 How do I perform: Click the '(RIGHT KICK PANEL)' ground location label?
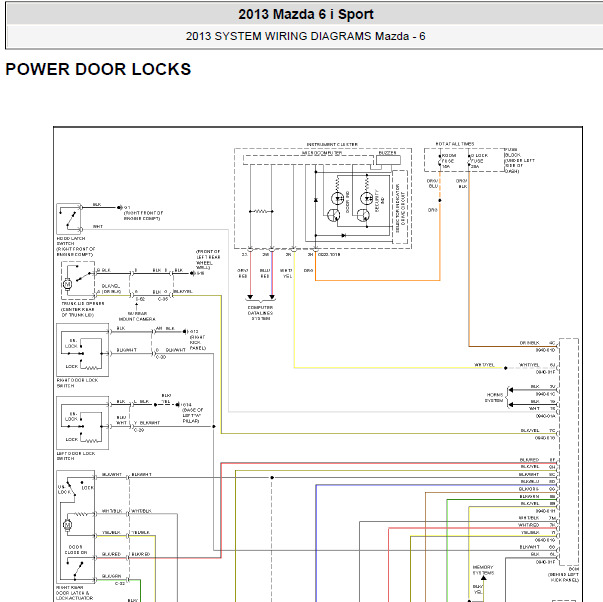tap(198, 342)
